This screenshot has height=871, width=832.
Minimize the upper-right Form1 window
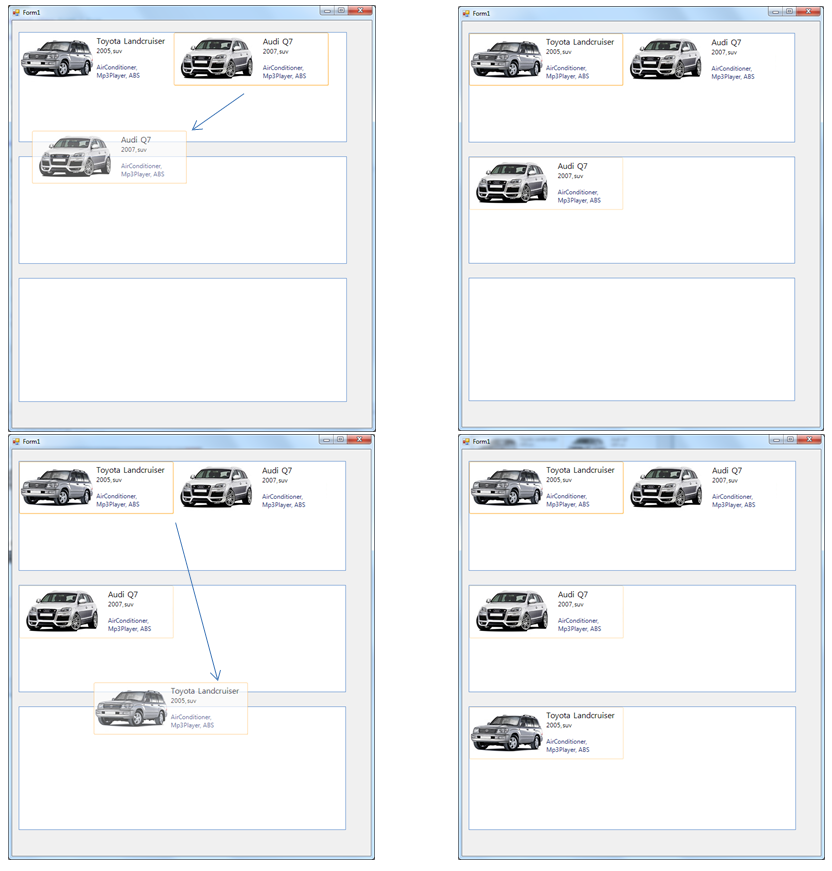775,12
